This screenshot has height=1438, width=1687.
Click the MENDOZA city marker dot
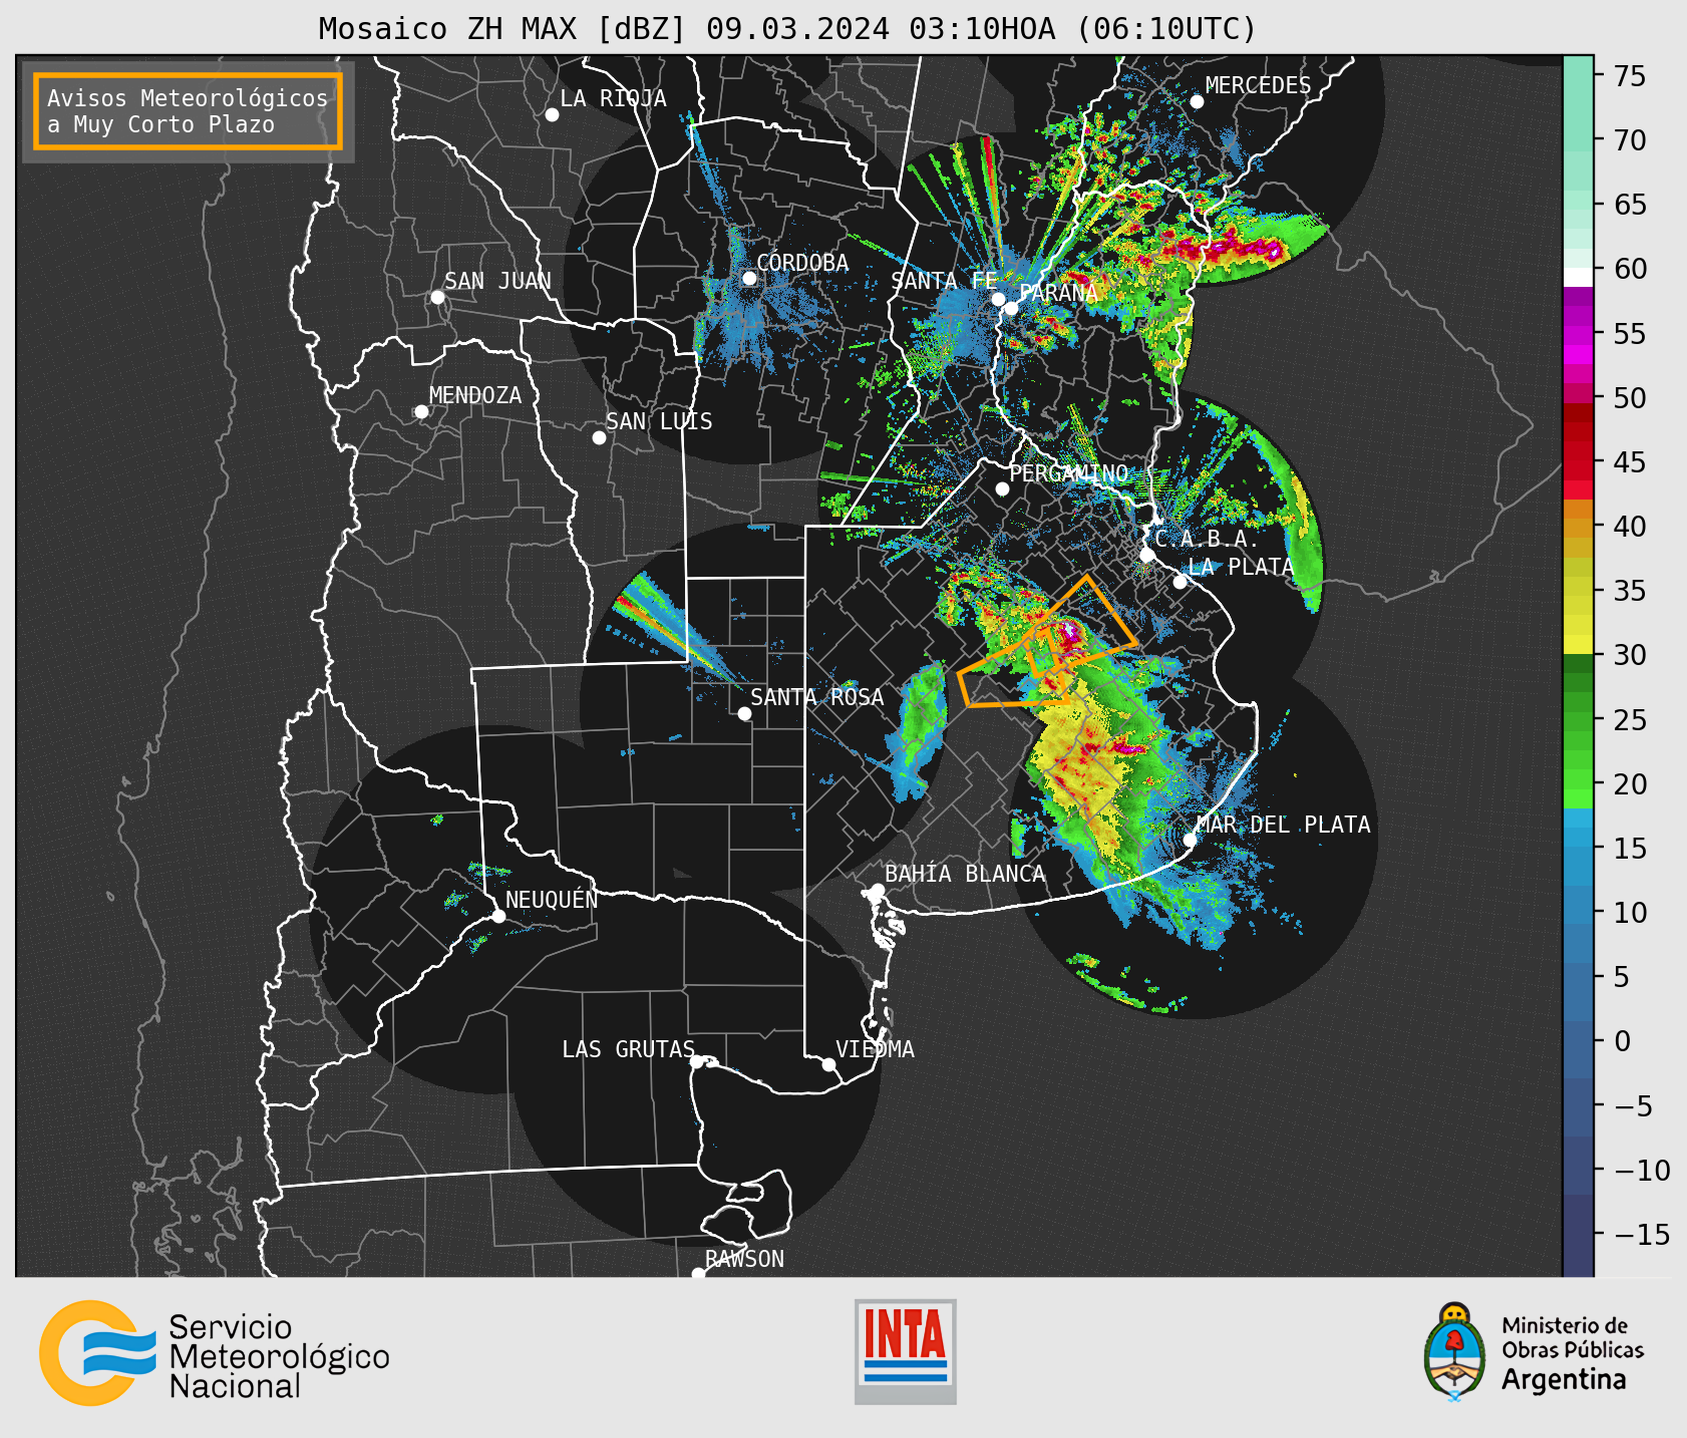422,412
